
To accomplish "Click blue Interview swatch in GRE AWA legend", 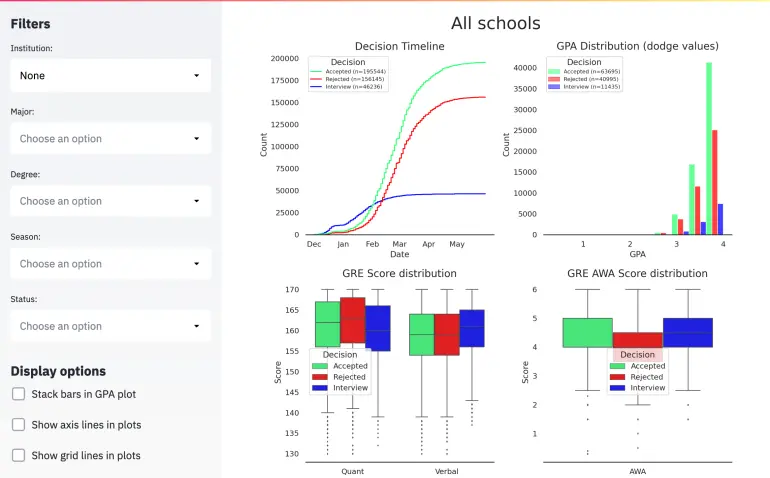I will [x=617, y=388].
